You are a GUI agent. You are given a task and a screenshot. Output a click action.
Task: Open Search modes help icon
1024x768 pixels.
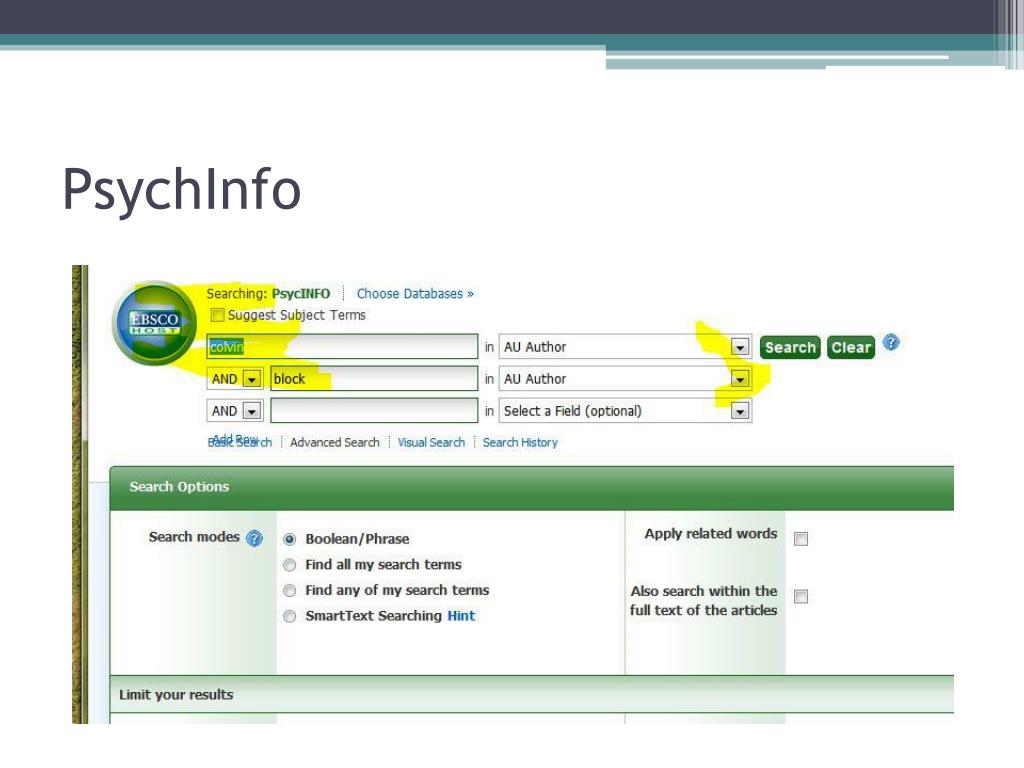[x=255, y=538]
